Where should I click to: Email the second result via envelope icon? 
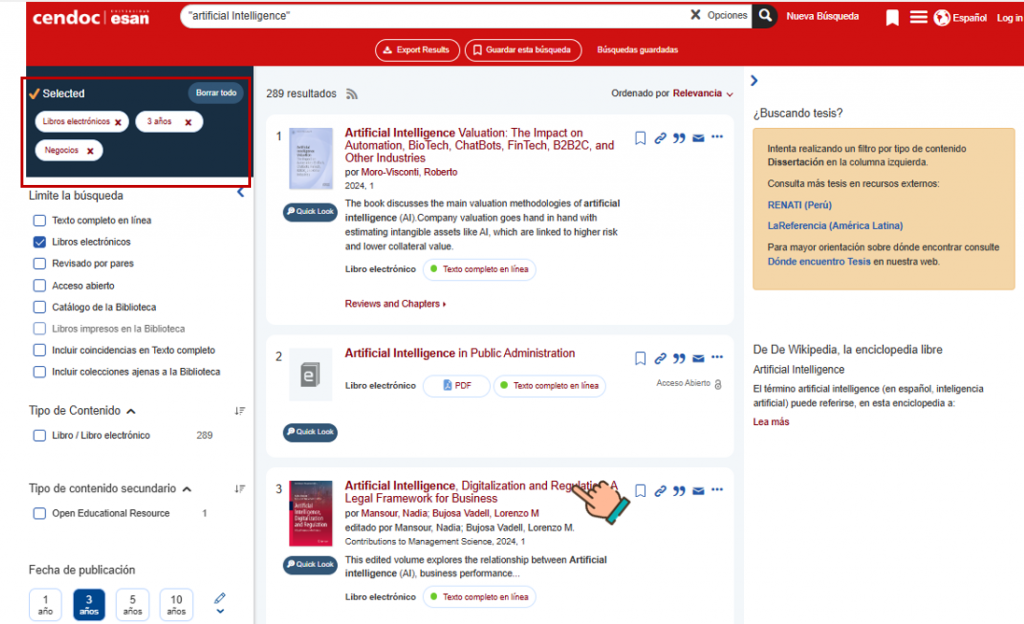[698, 358]
